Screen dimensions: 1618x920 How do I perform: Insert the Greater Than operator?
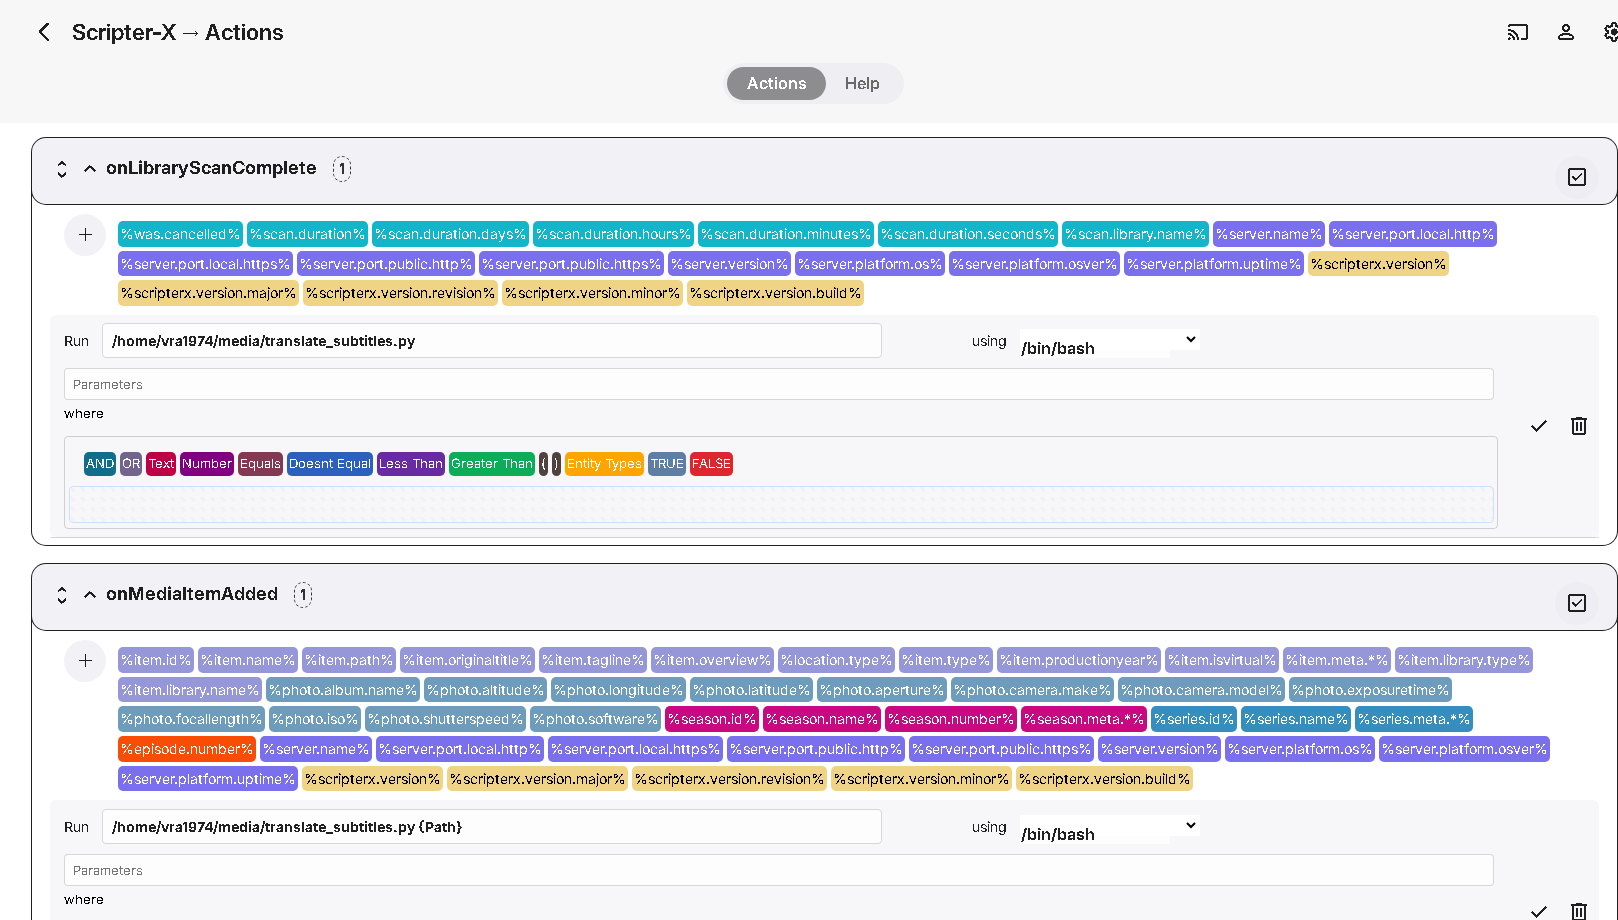491,464
